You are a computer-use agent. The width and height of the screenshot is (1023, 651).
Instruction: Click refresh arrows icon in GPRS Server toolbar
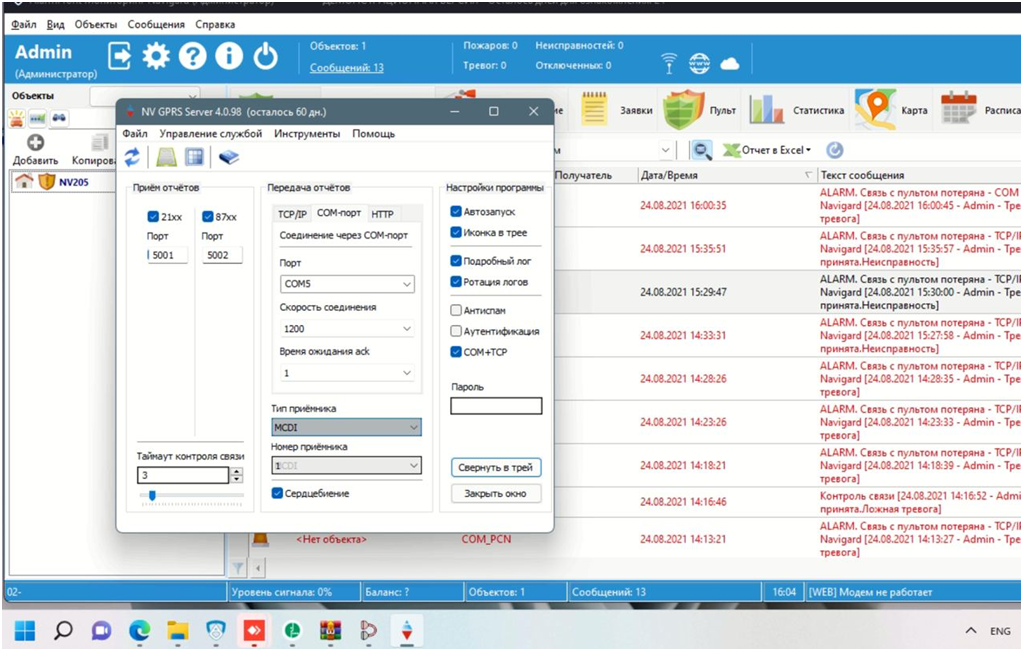[132, 157]
